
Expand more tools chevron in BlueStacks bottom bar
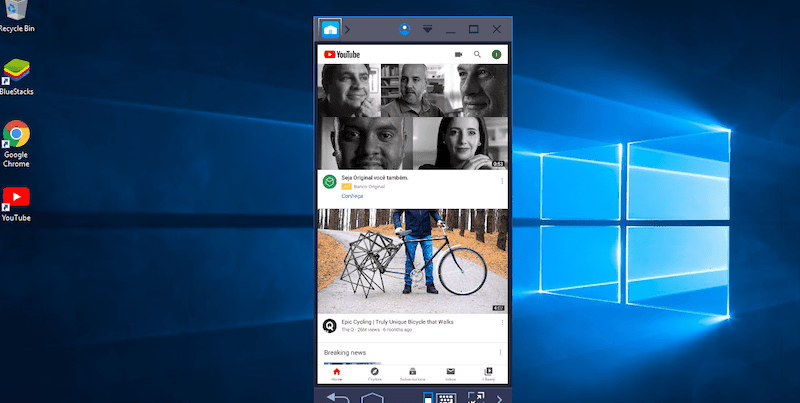pyautogui.click(x=499, y=398)
